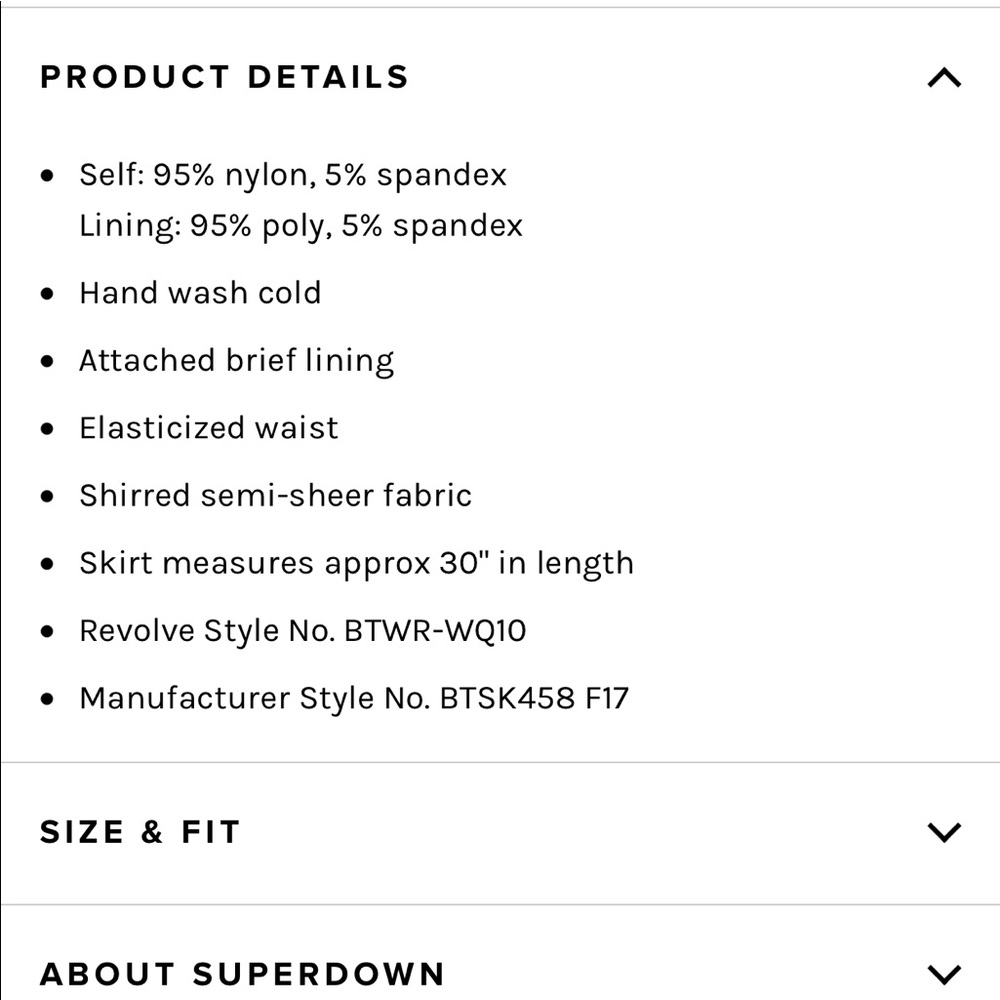Select the Revolve Style No. BTWR-WQ10 text
Screen dimensions: 1000x1000
point(304,630)
